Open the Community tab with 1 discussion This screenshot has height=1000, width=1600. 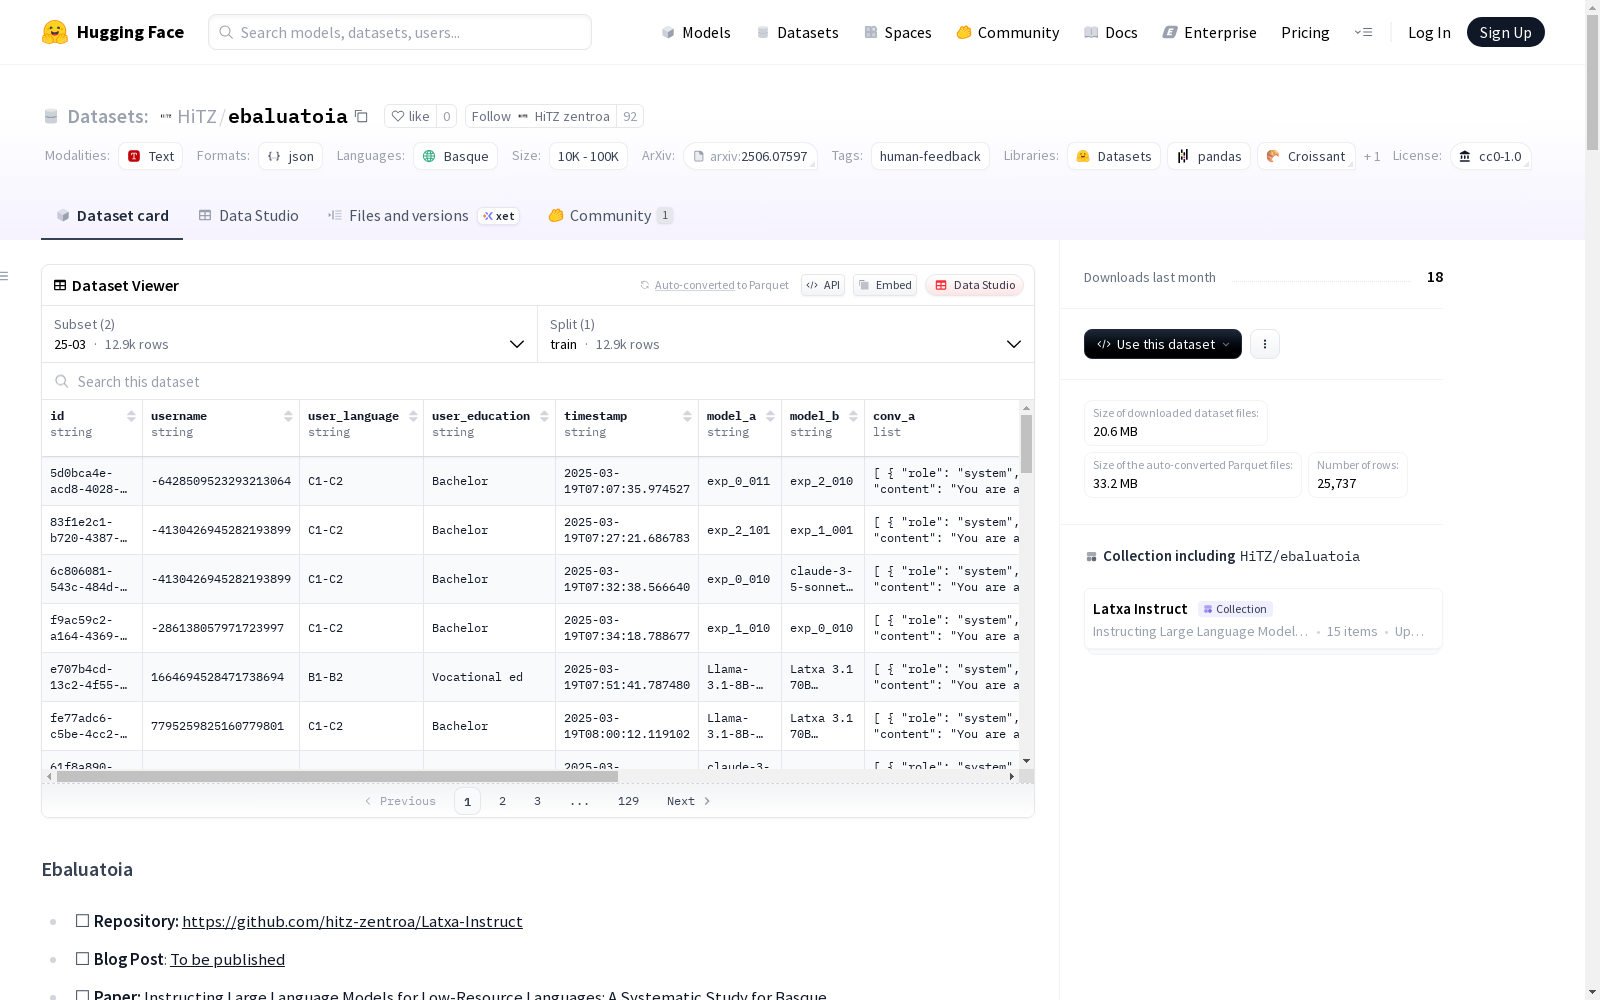[611, 216]
